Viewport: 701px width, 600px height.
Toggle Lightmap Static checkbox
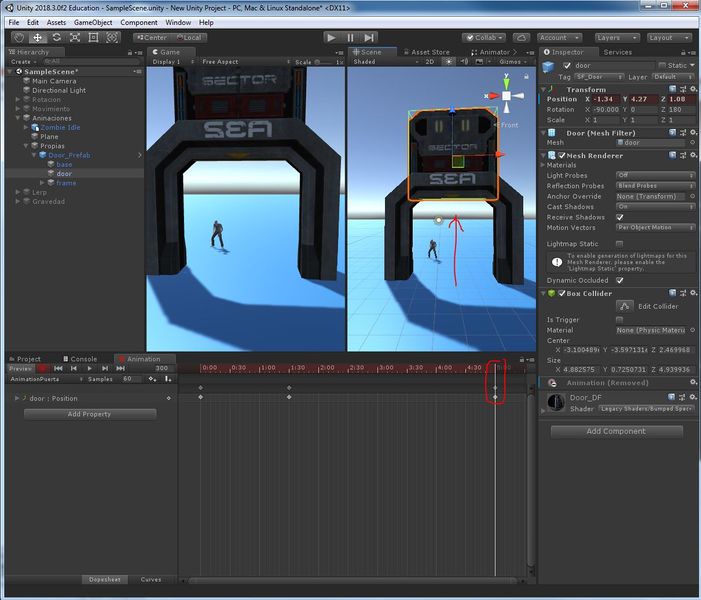619,244
